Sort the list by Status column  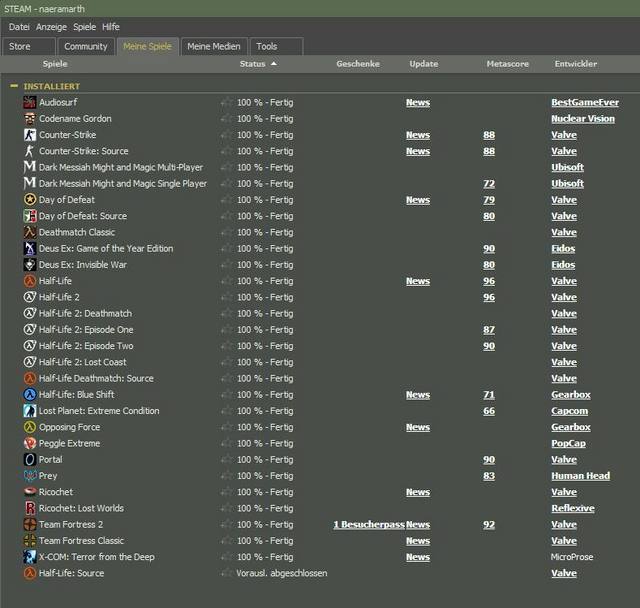click(x=252, y=64)
